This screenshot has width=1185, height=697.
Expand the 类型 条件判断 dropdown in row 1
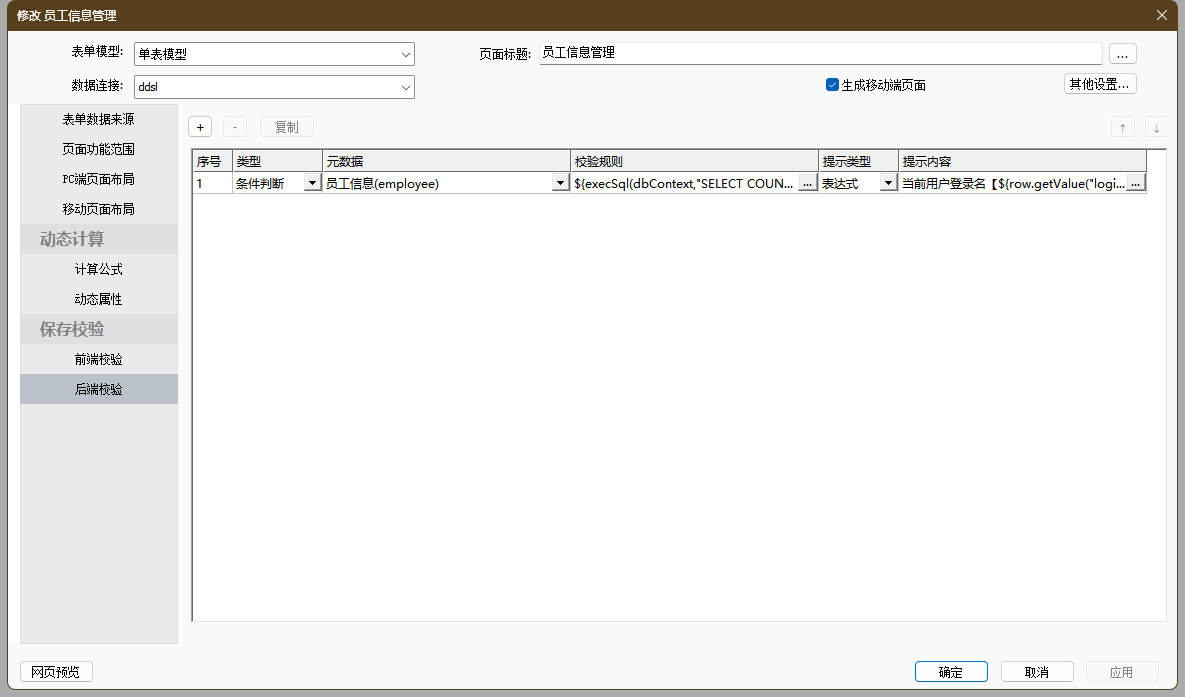pos(311,183)
